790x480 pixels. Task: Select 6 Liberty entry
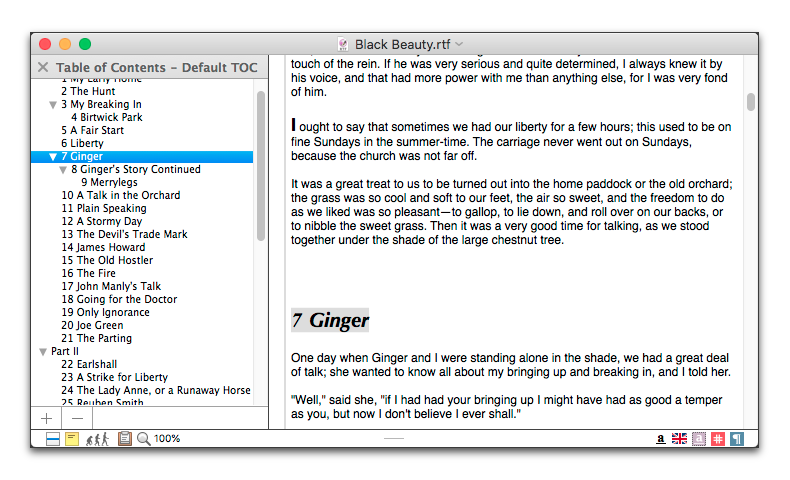tap(82, 144)
